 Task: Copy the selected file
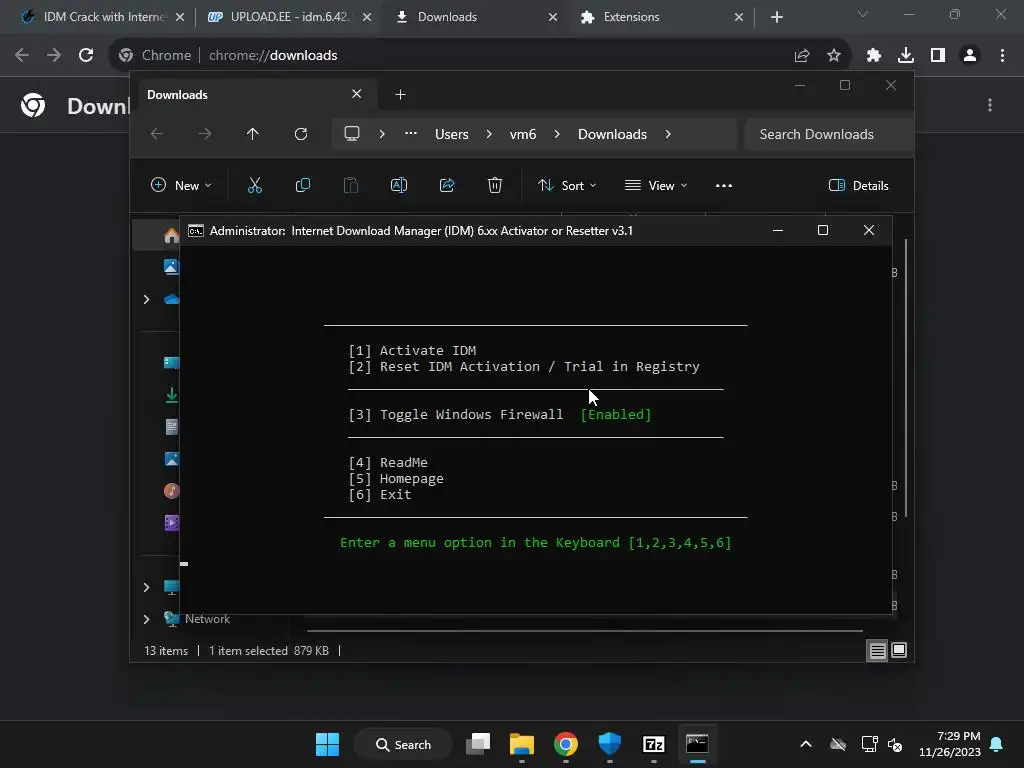point(302,185)
